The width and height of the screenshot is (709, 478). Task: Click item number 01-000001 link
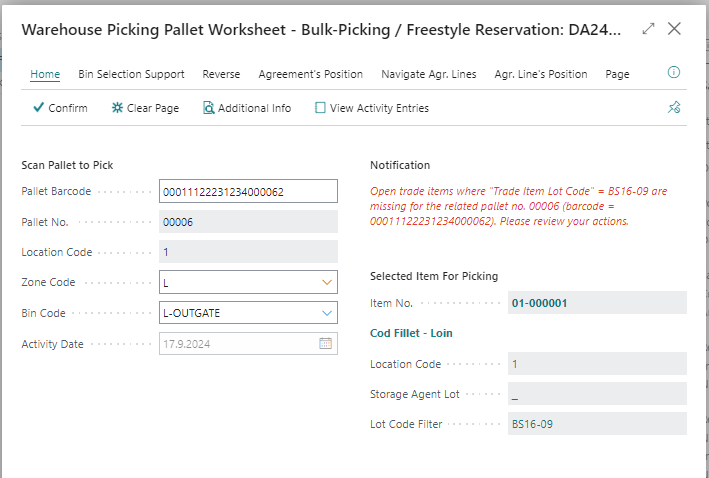tap(540, 303)
